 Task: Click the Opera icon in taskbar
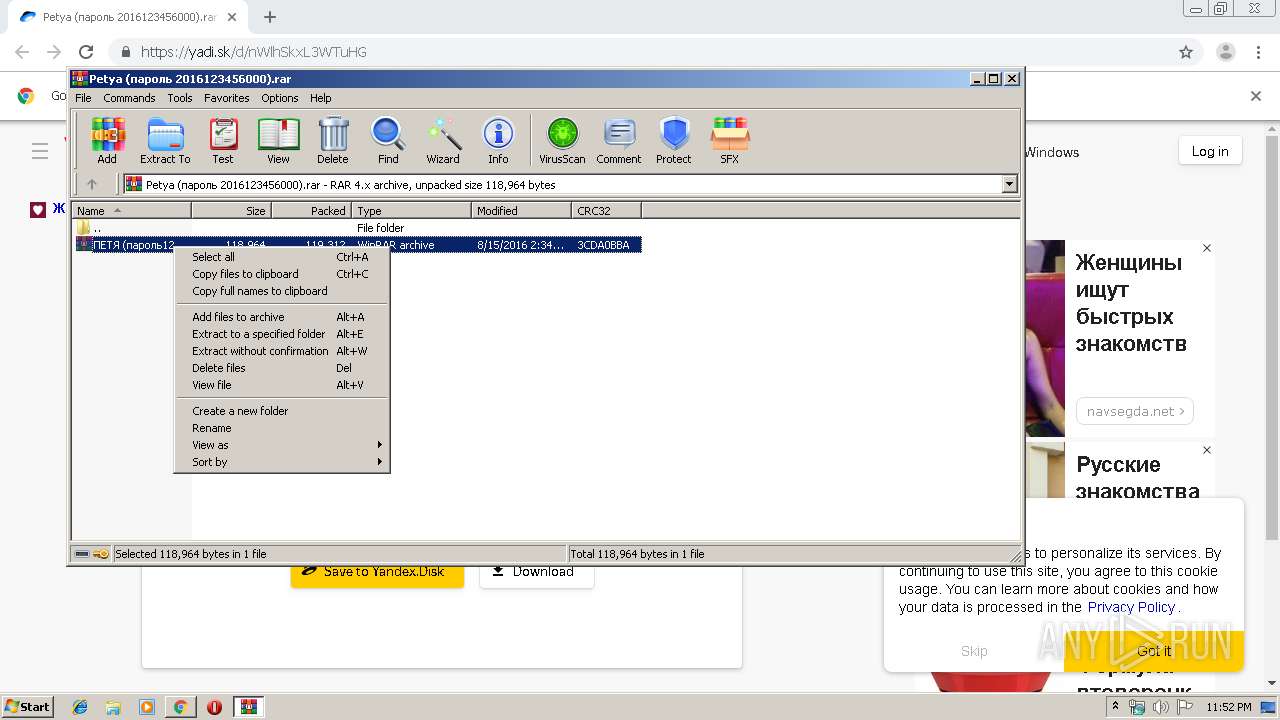coord(214,707)
